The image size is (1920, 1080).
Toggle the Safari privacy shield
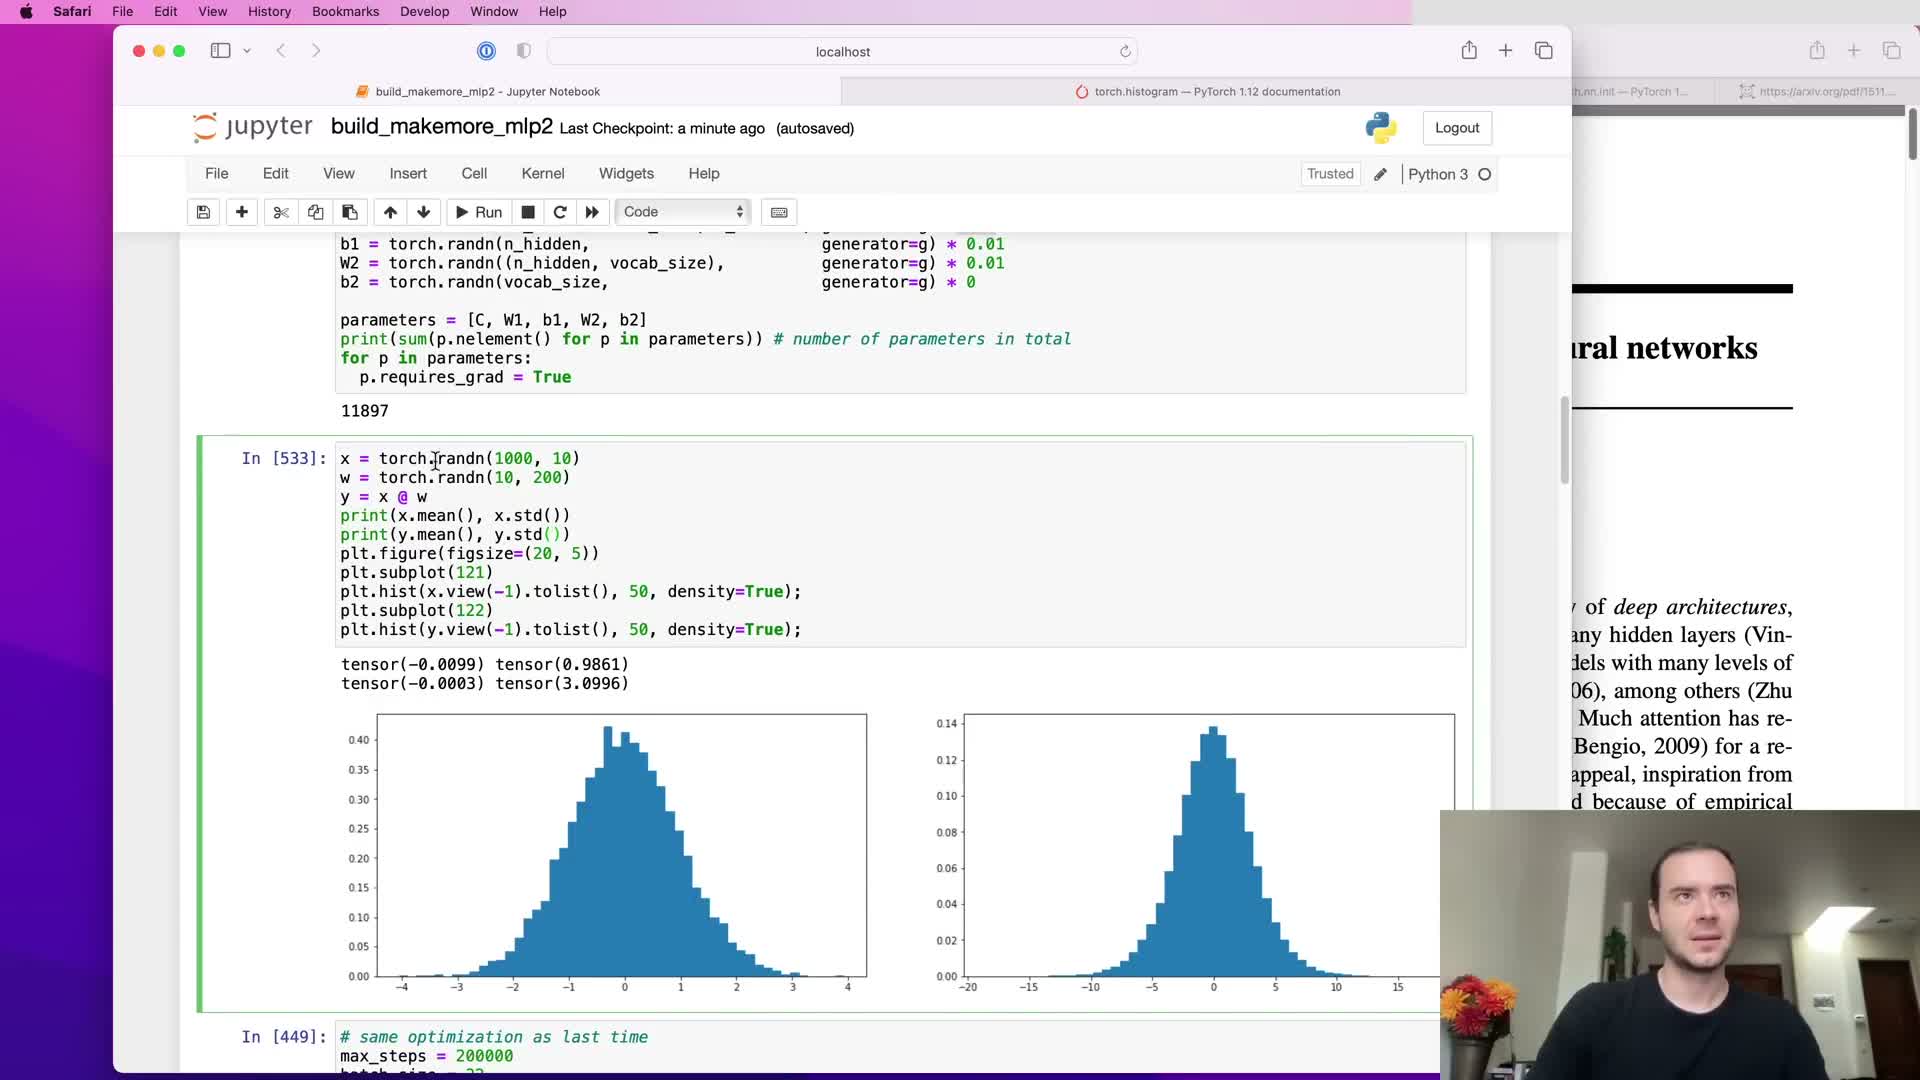pos(524,51)
